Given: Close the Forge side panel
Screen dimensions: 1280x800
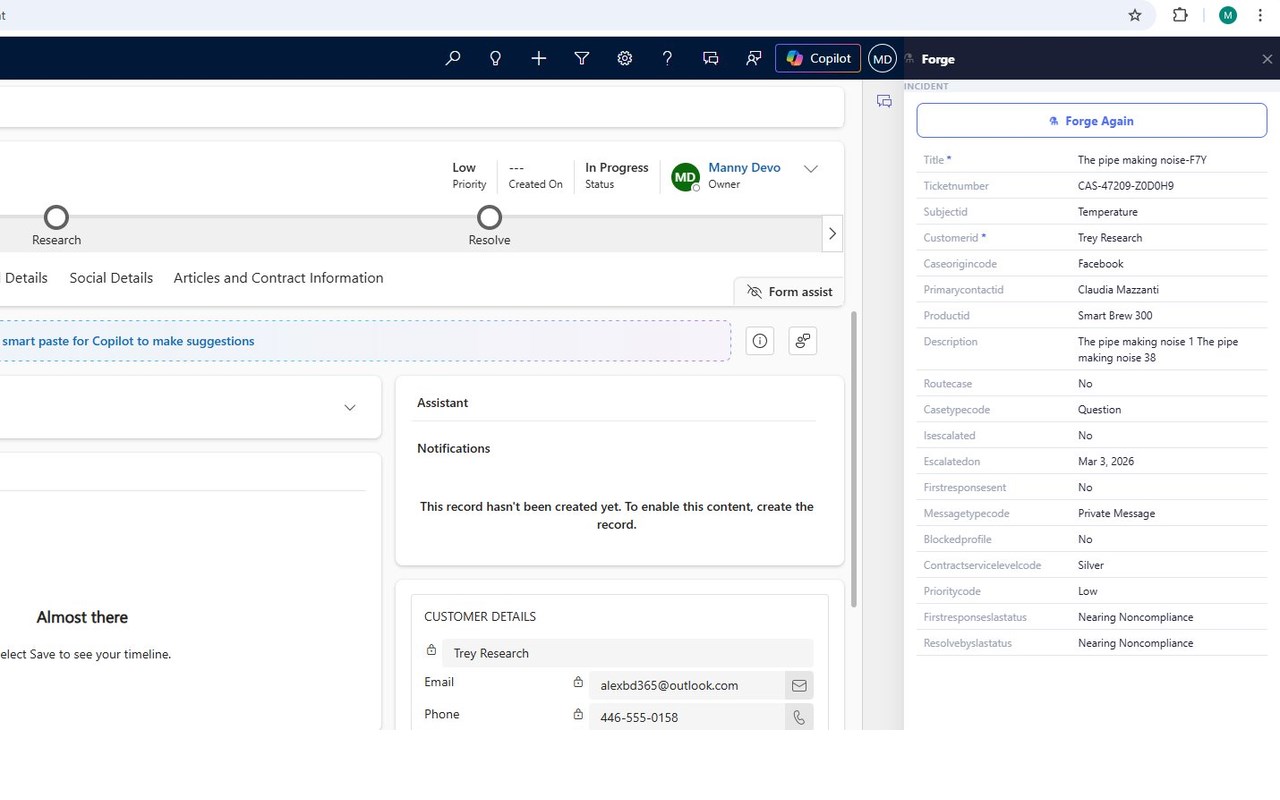Looking at the screenshot, I should (1267, 59).
